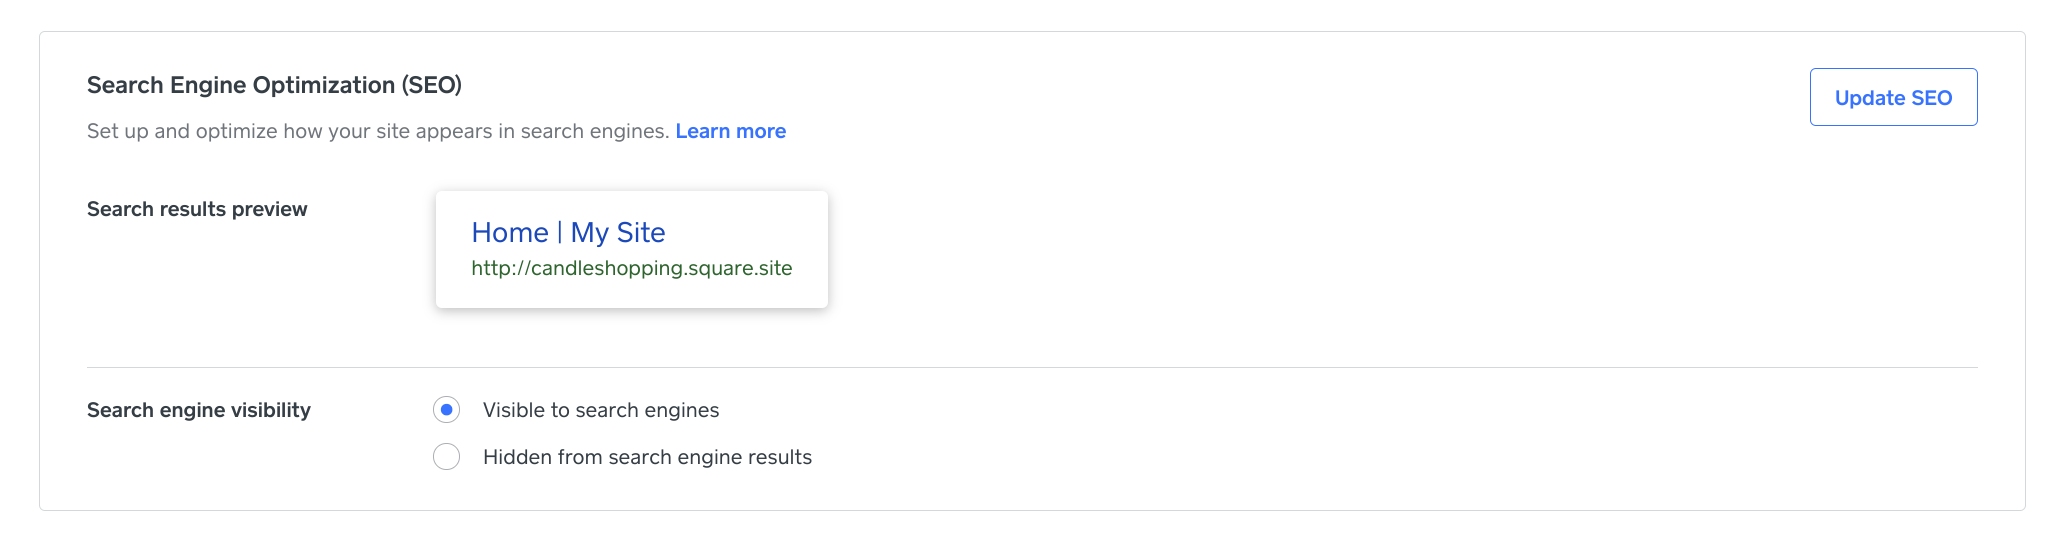Click the Update SEO button

point(1893,97)
